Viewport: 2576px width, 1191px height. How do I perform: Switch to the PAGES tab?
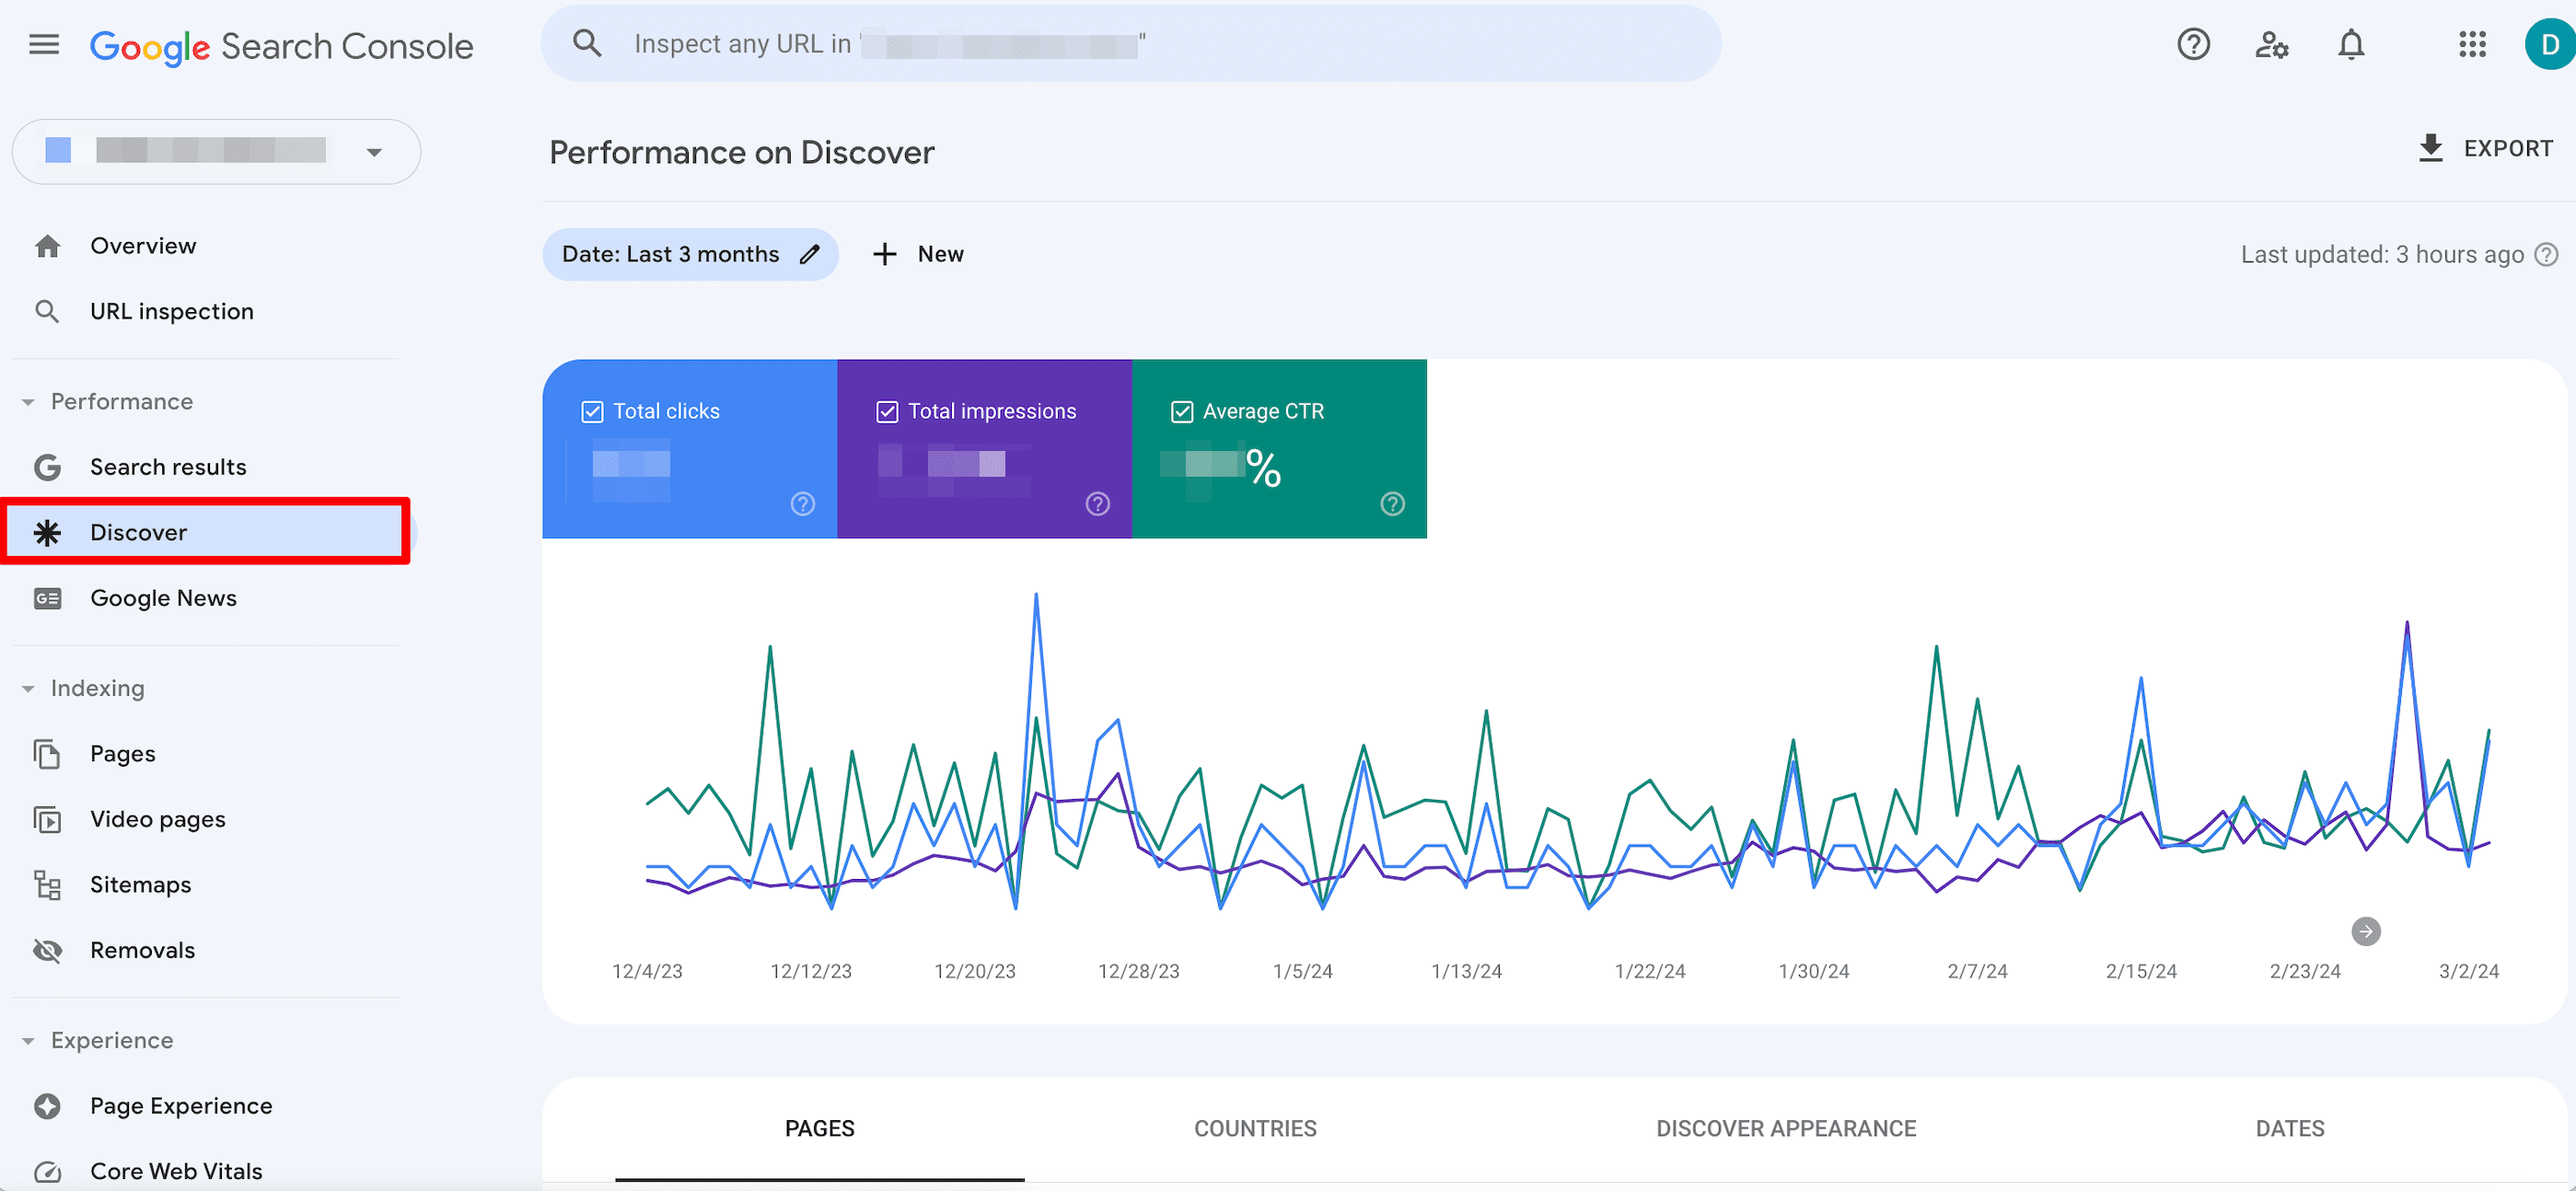(819, 1128)
